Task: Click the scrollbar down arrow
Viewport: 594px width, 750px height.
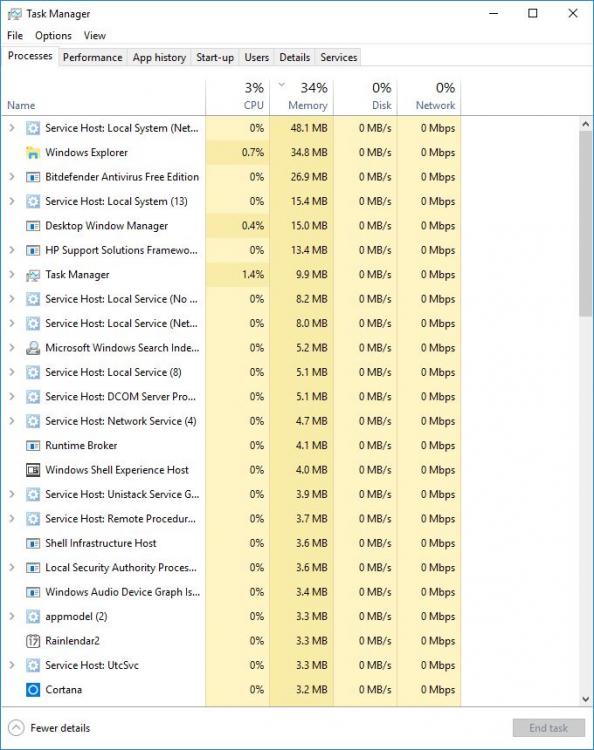Action: pyautogui.click(x=585, y=699)
